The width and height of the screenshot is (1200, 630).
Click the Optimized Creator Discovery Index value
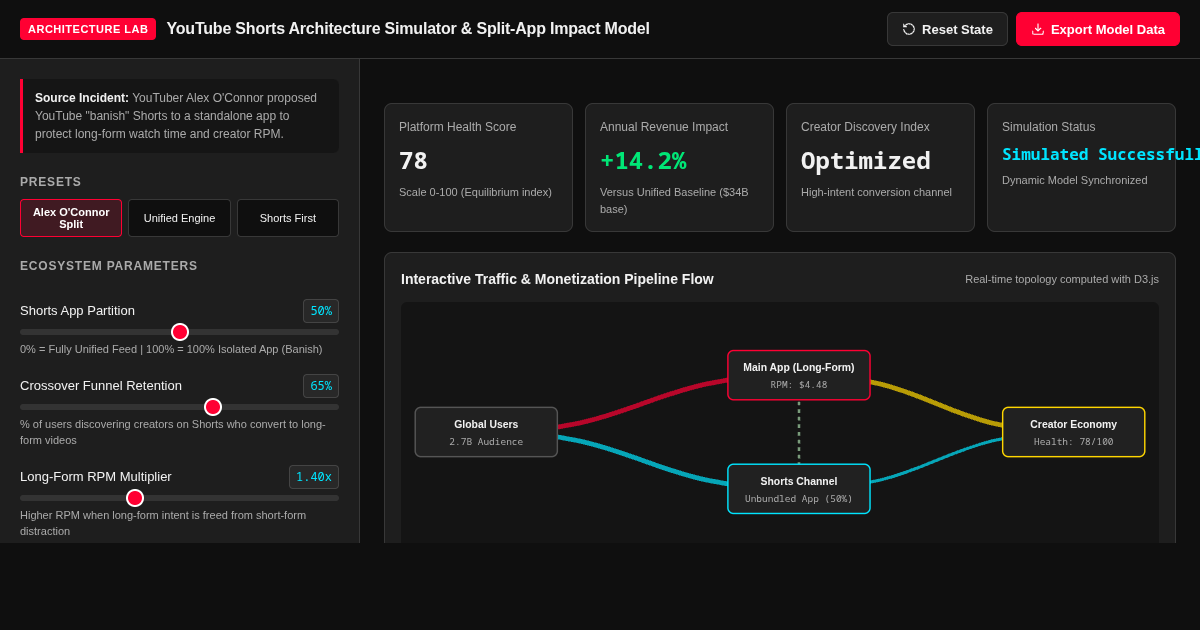(866, 161)
